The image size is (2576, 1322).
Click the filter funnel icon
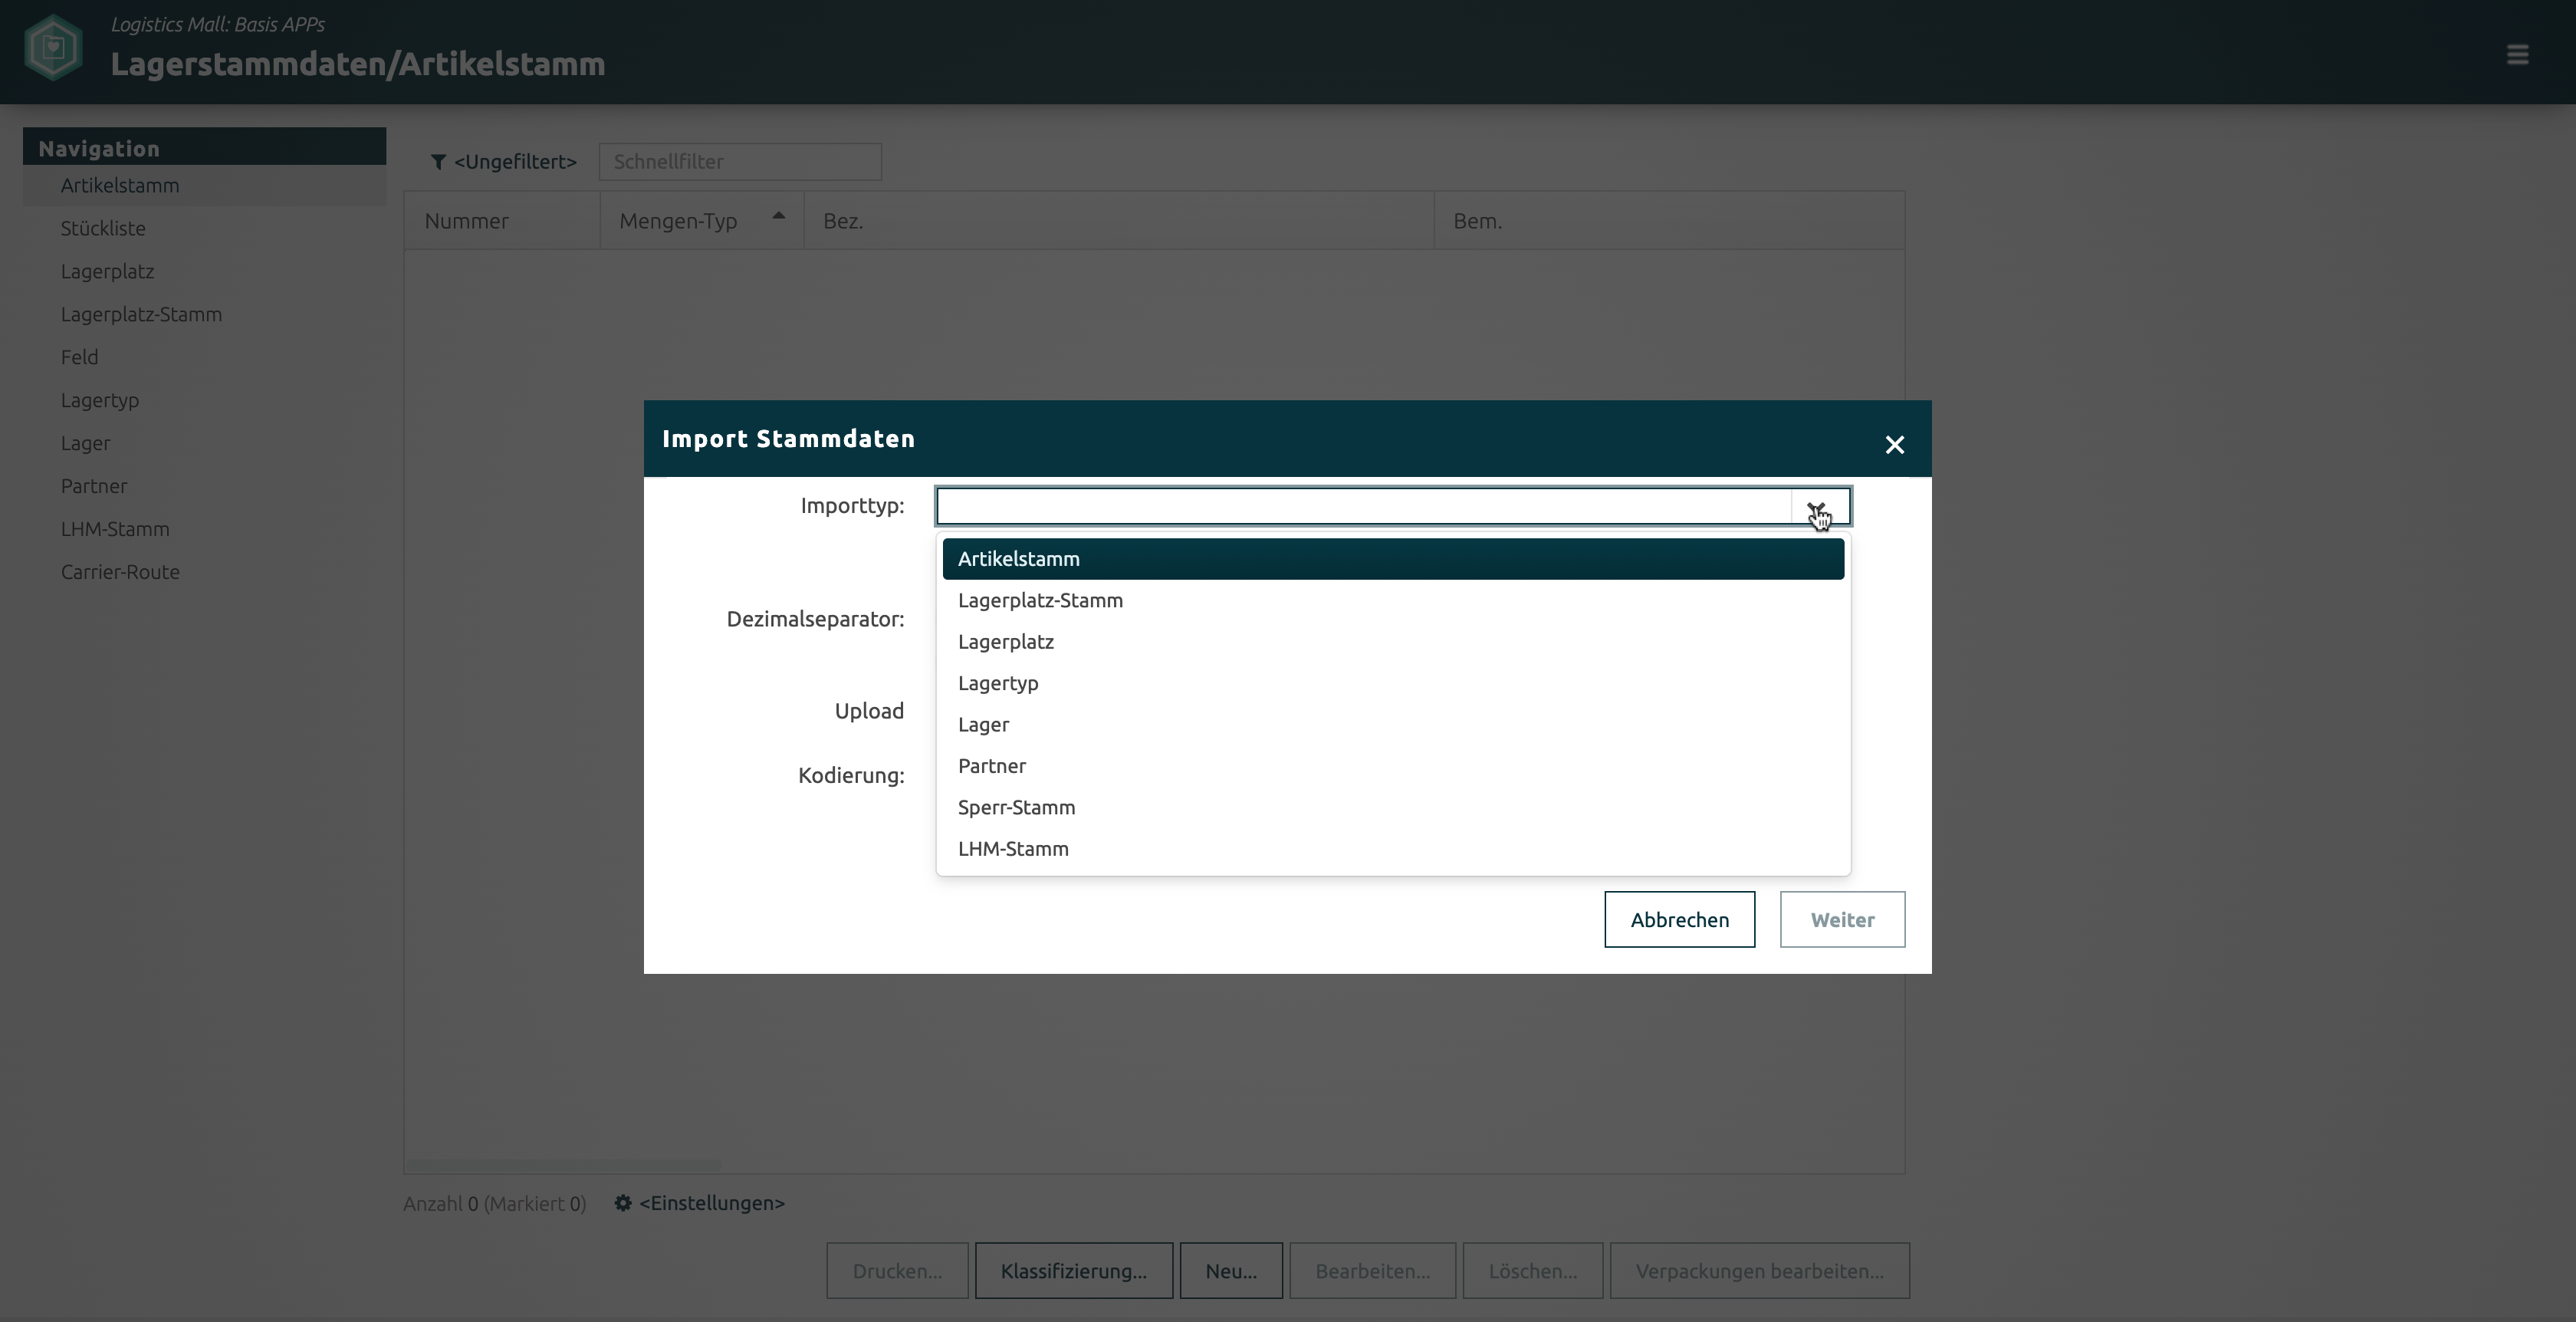coord(438,162)
